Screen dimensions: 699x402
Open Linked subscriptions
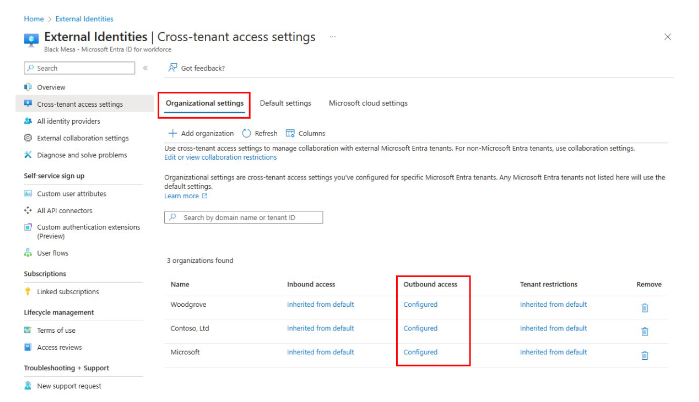[68, 291]
